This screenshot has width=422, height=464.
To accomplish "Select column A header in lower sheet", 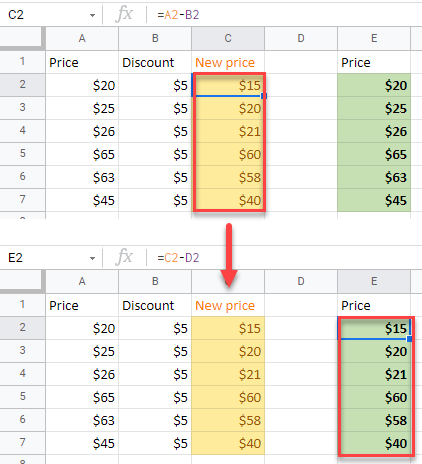I will [x=82, y=281].
